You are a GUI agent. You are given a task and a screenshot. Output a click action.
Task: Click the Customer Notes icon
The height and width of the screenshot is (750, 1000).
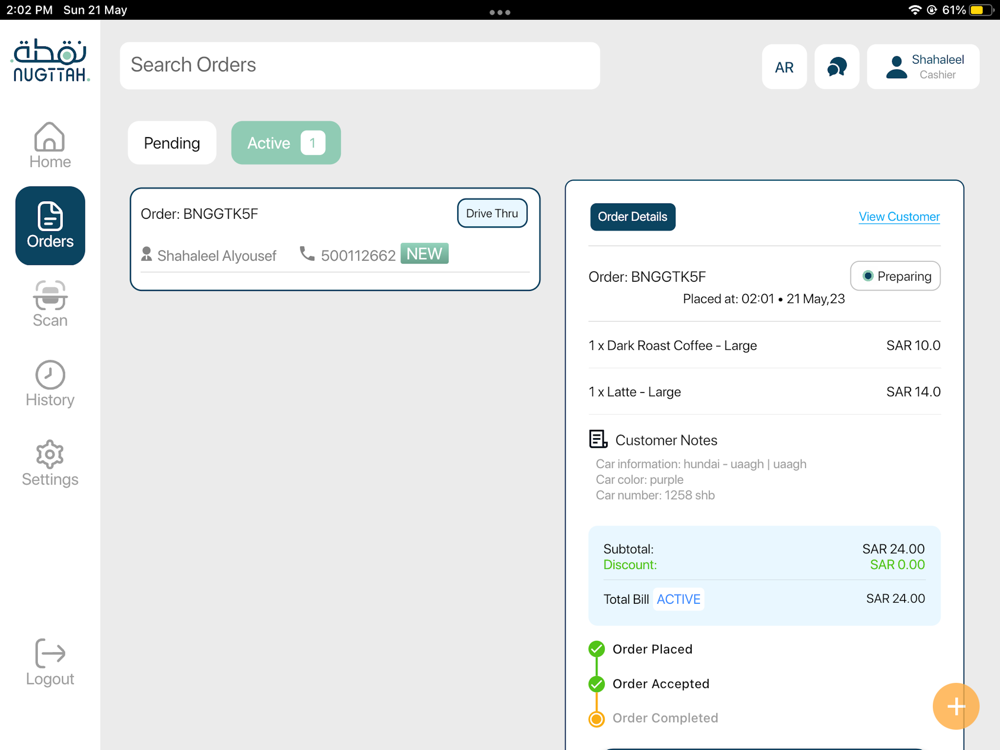[598, 439]
